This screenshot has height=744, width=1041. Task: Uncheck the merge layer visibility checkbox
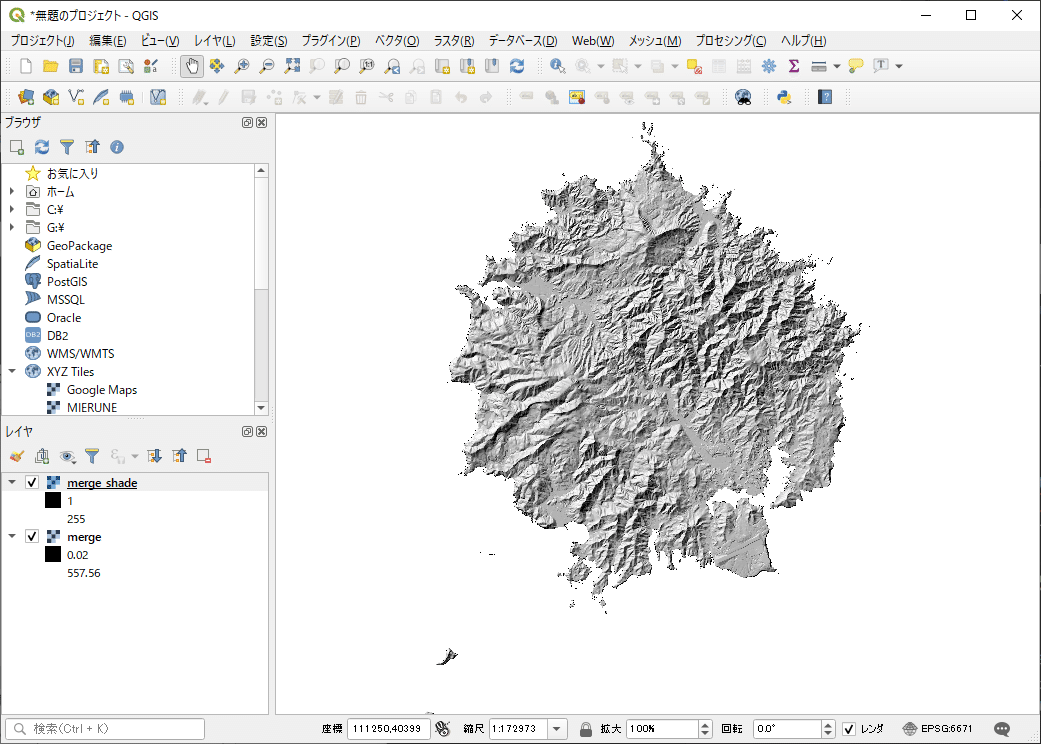[32, 537]
